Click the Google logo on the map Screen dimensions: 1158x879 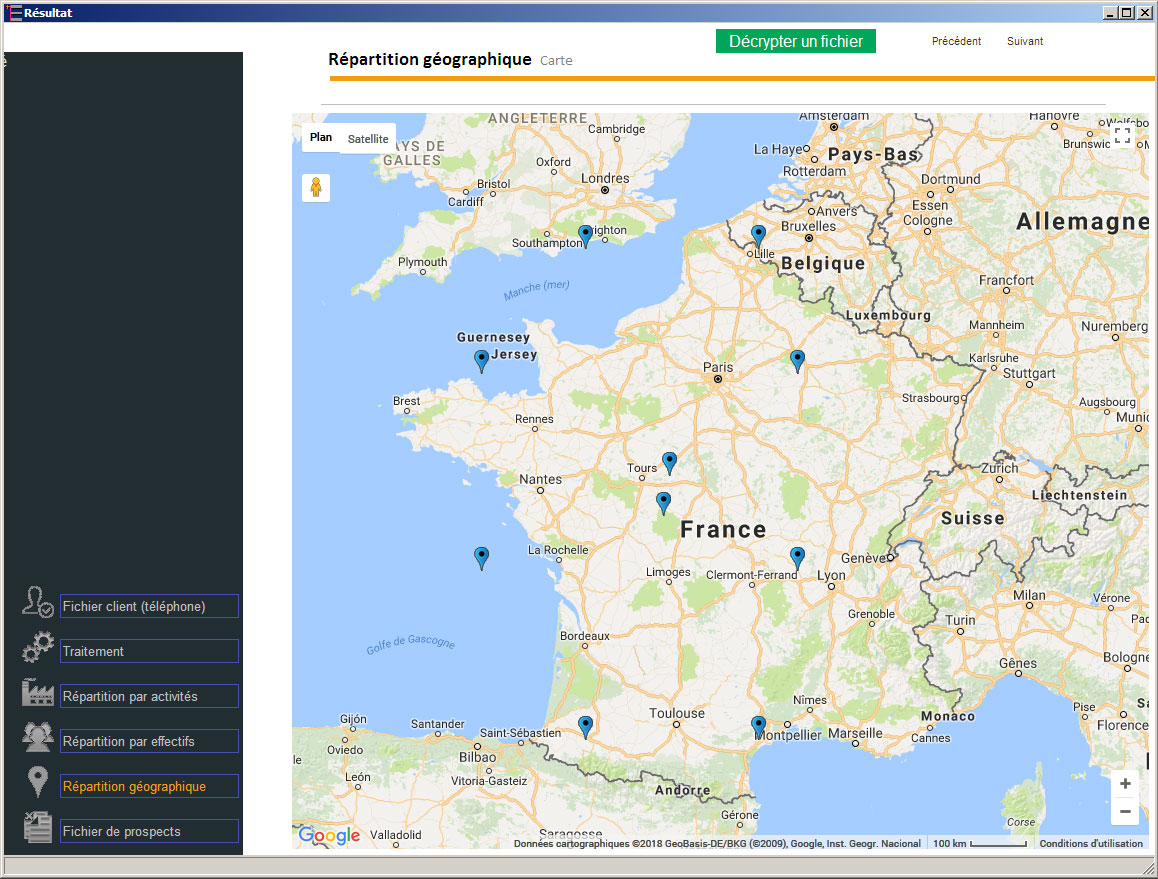(329, 835)
